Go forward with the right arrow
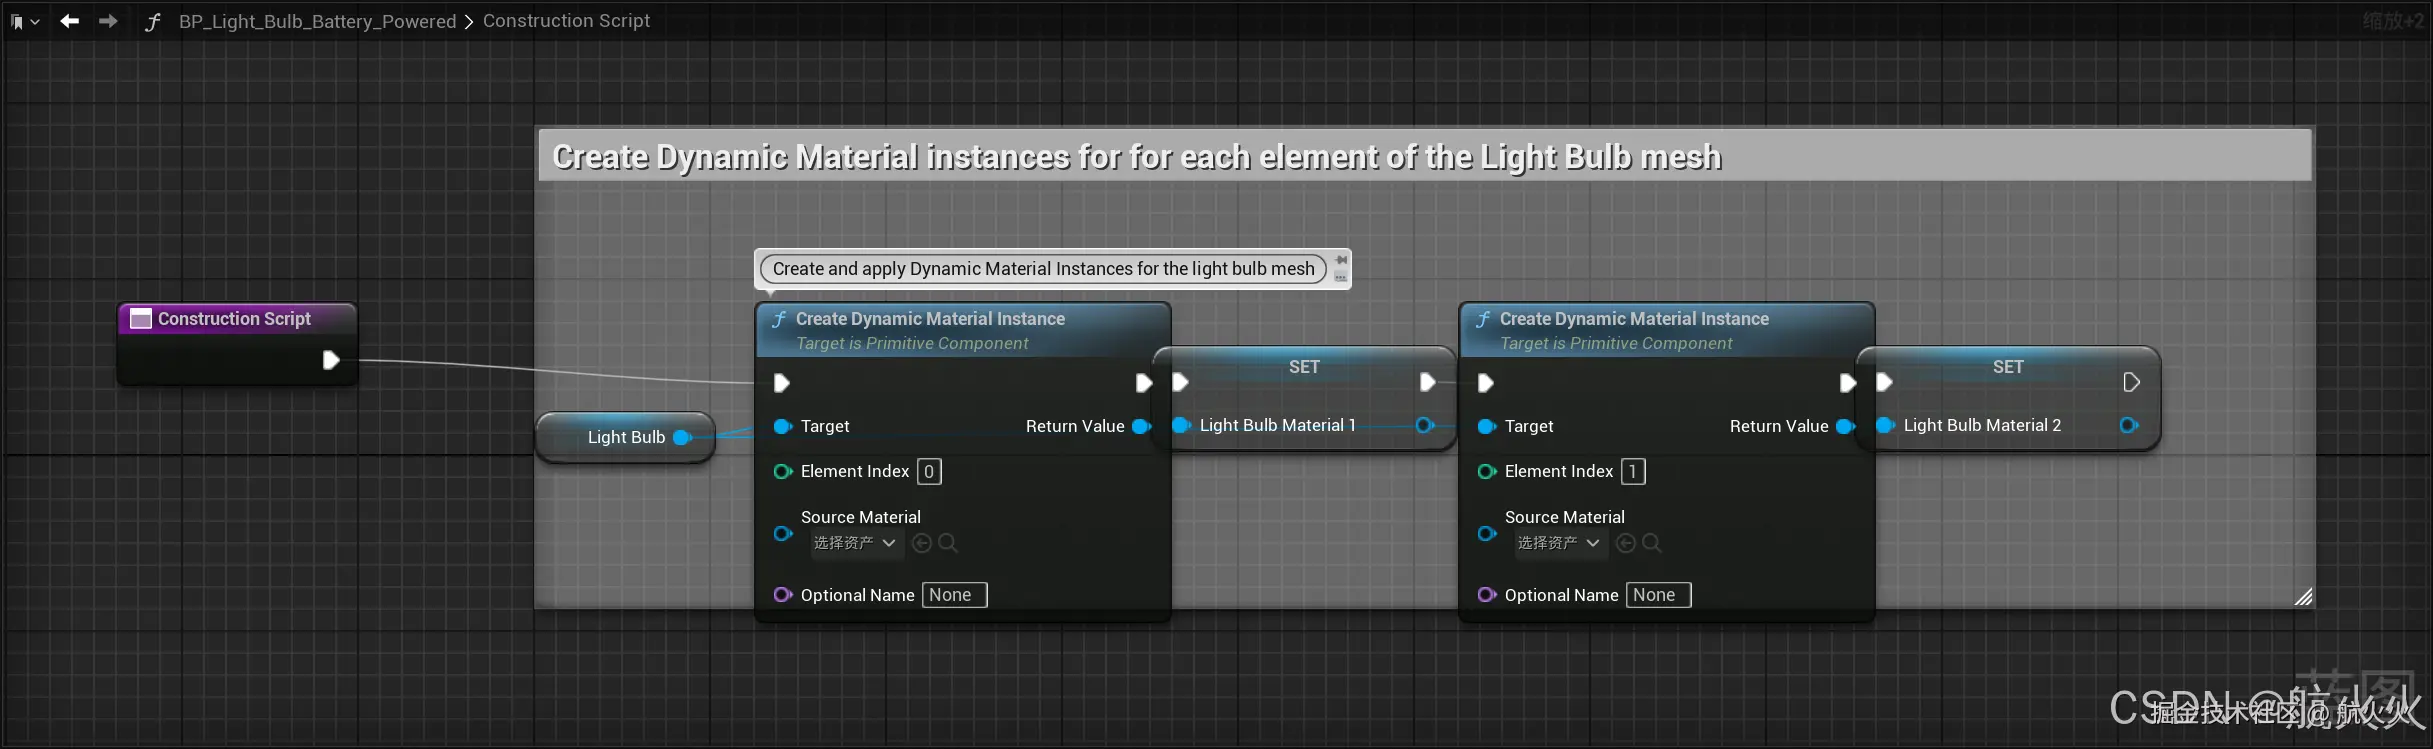Screen dimensions: 2433x749 [108, 20]
